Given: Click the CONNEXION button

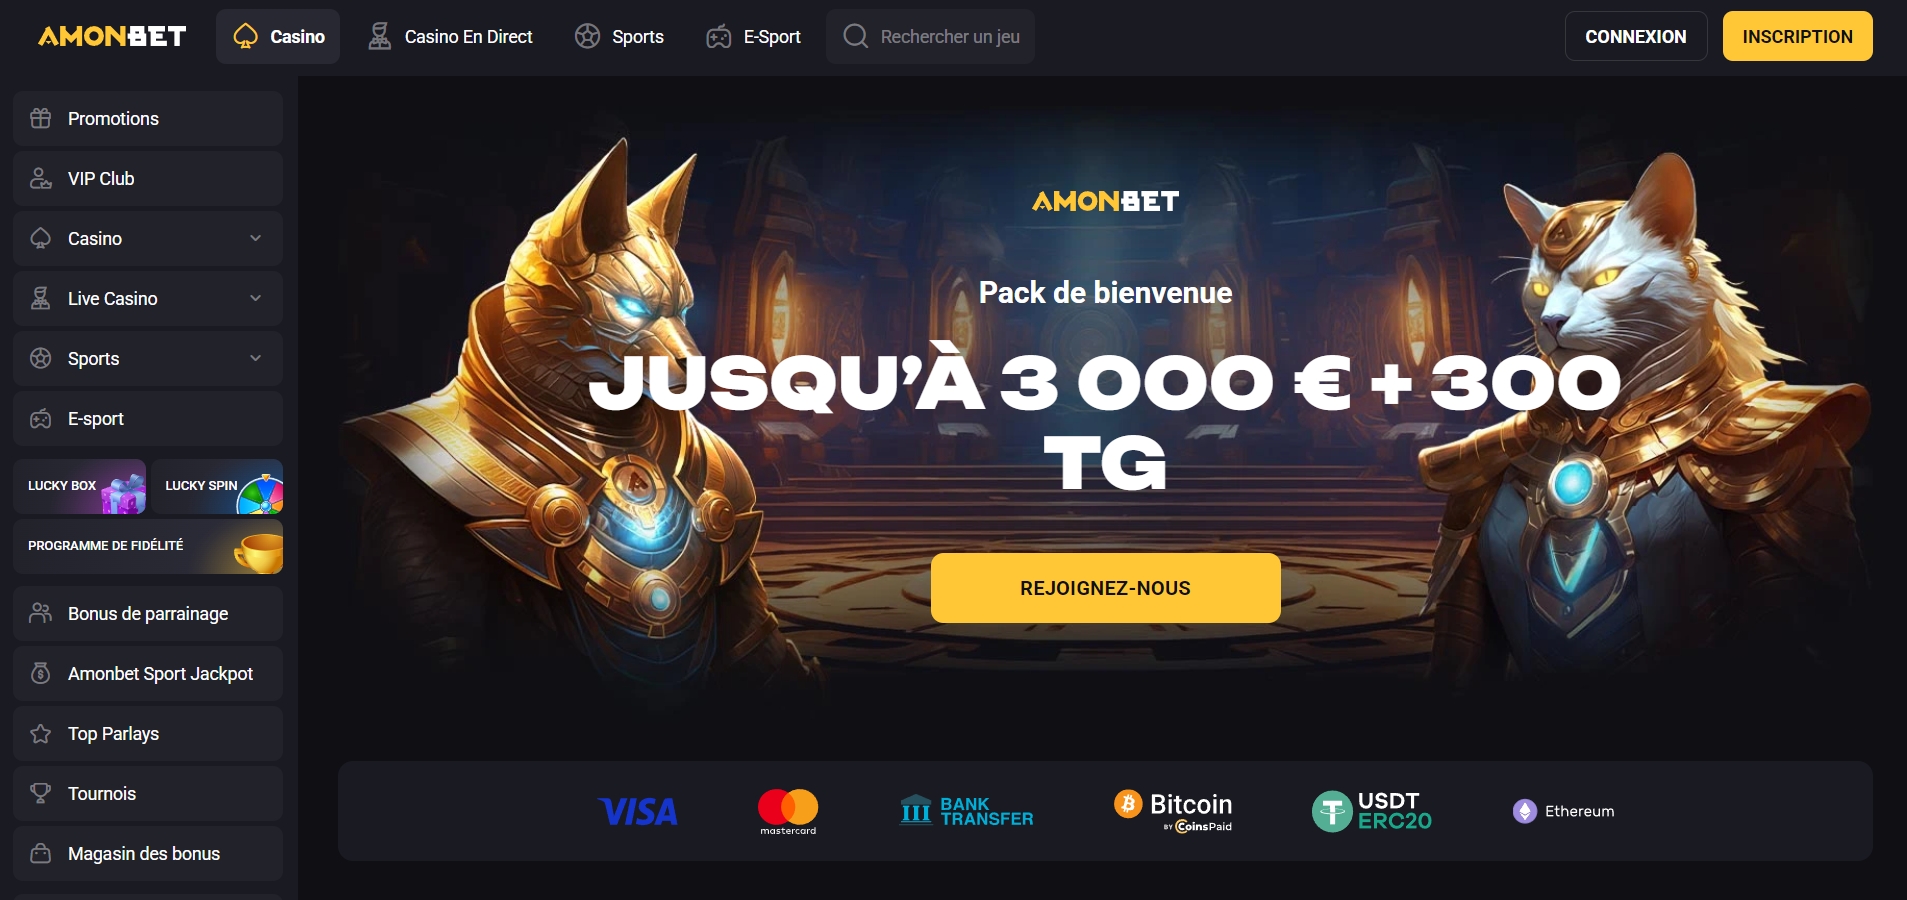Looking at the screenshot, I should click(1636, 36).
